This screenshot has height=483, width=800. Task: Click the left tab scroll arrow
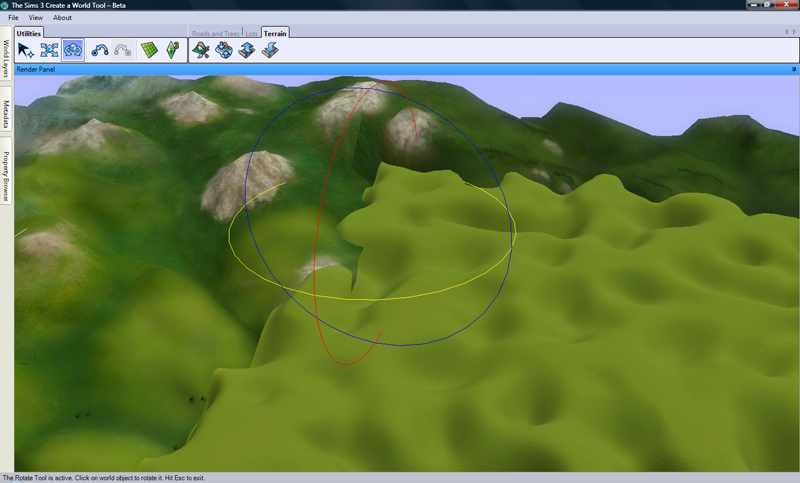pyautogui.click(x=786, y=32)
